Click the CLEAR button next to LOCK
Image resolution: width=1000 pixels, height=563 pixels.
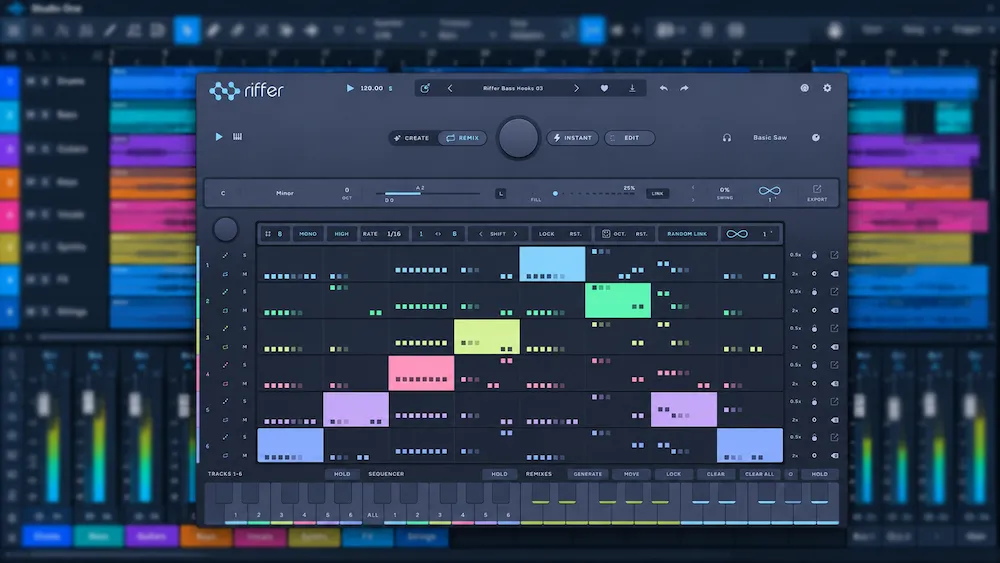click(716, 474)
